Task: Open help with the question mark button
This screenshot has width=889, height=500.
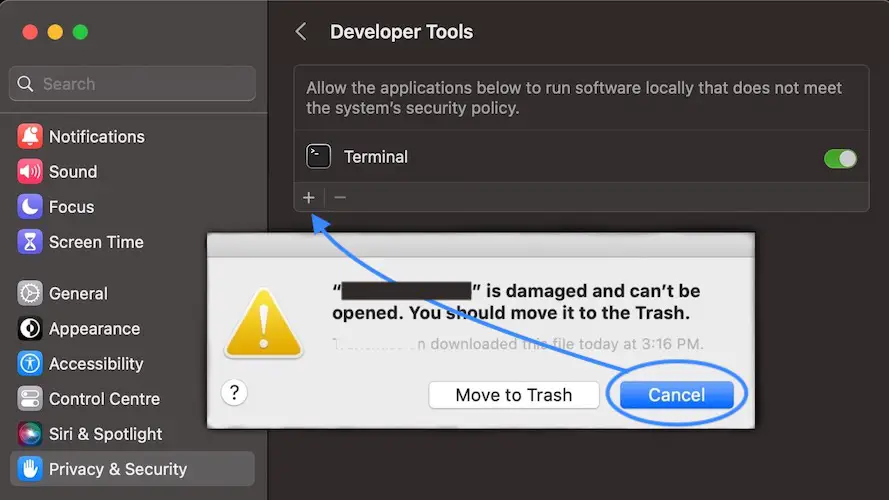Action: click(234, 392)
